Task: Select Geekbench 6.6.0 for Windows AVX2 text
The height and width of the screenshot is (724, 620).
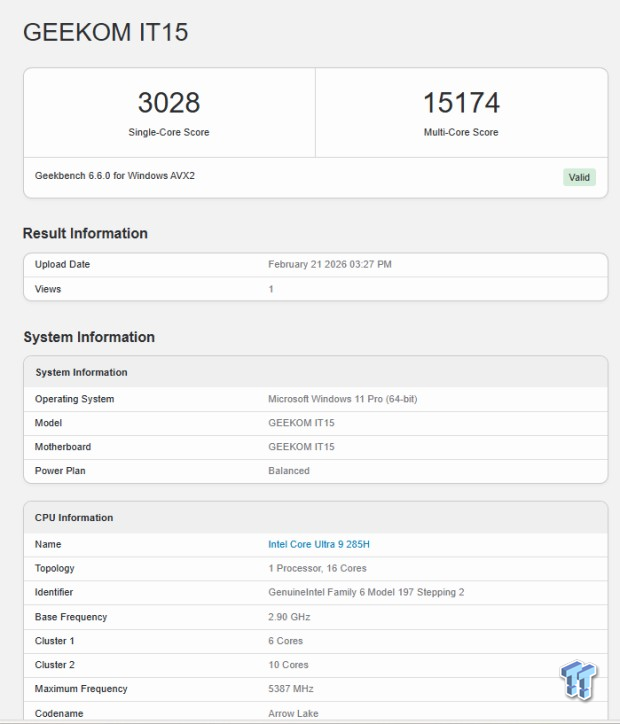Action: pos(115,176)
